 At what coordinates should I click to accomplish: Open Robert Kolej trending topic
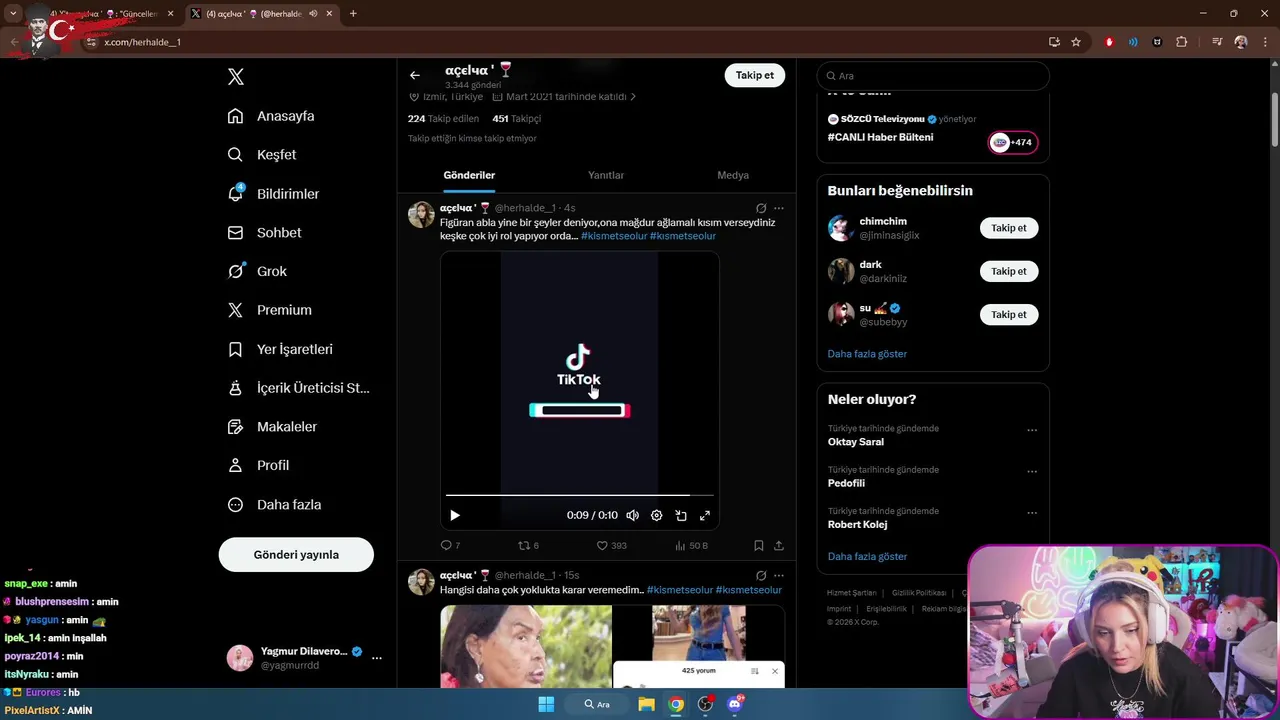point(858,524)
